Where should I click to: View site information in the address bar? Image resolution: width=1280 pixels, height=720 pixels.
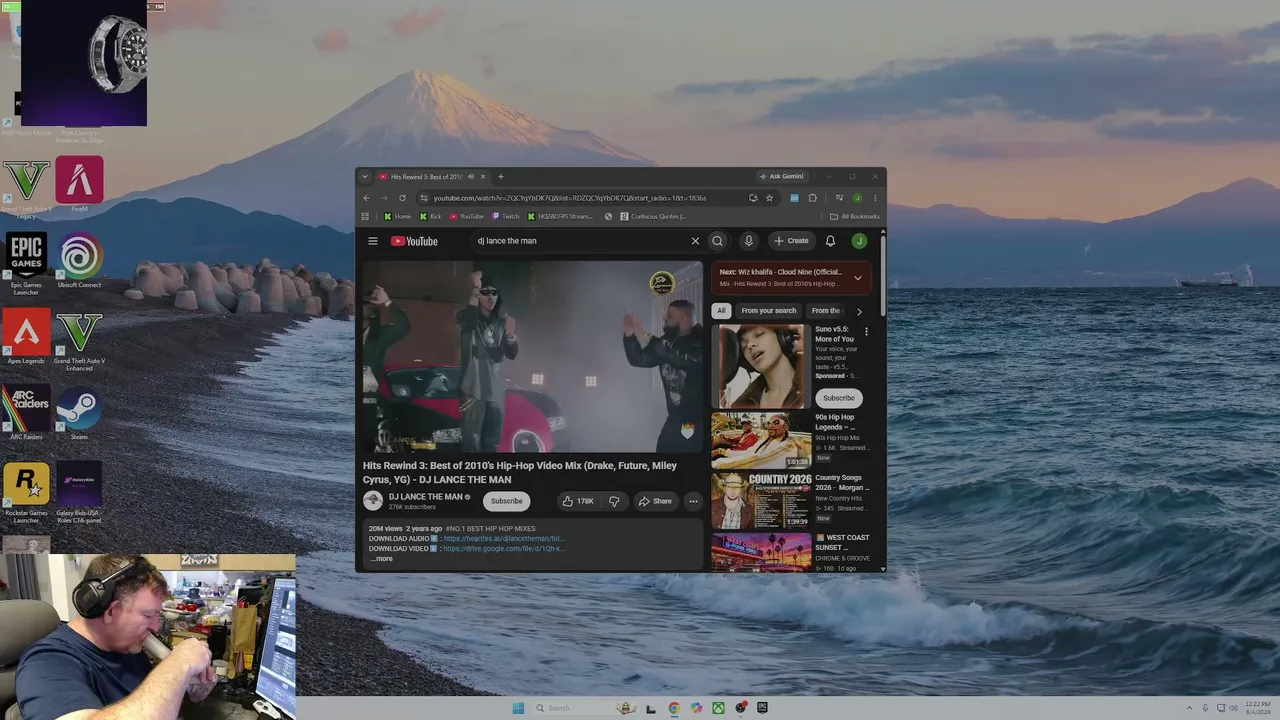click(424, 198)
